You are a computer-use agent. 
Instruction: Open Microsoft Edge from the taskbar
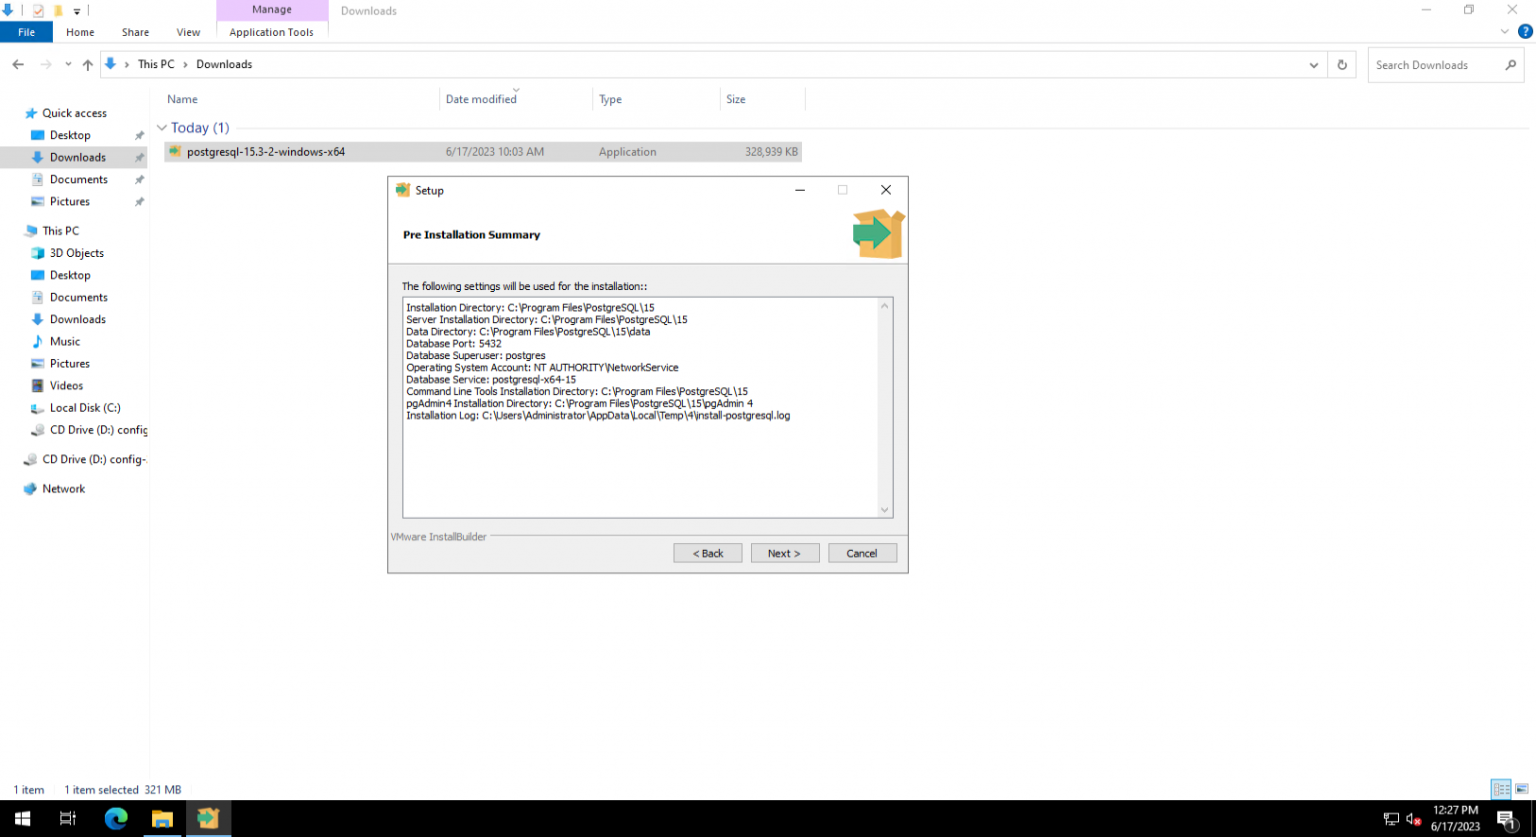pos(116,818)
